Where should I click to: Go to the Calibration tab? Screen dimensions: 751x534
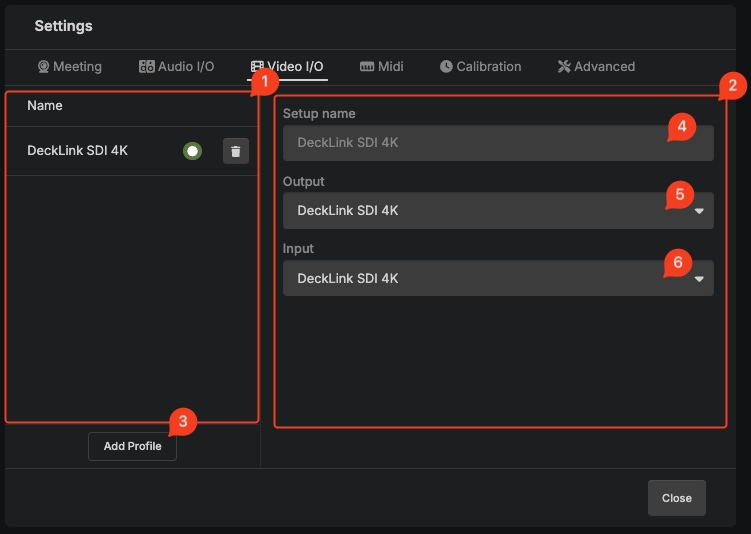coord(480,67)
